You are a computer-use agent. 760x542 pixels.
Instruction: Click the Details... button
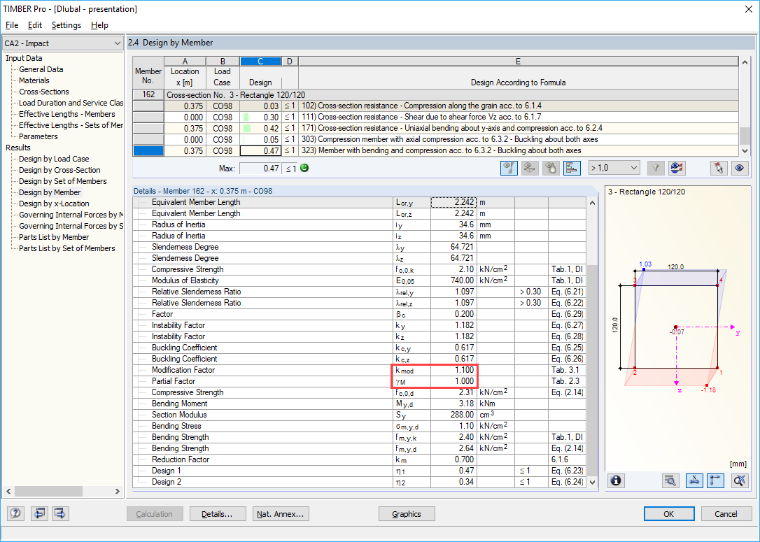click(217, 514)
